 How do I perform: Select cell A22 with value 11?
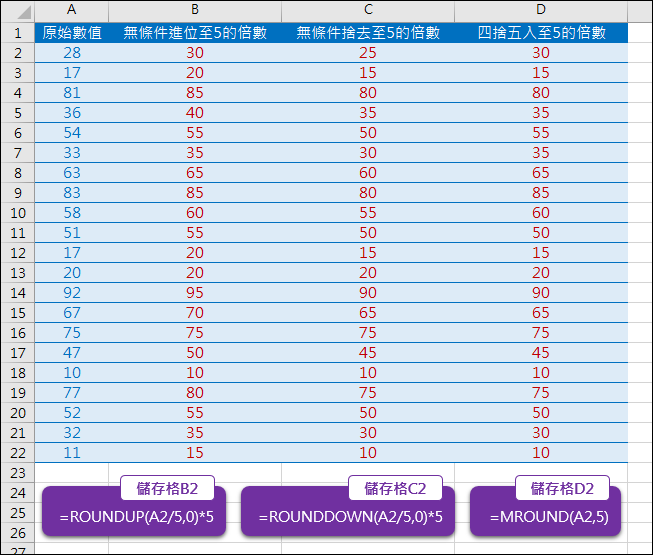tap(72, 453)
